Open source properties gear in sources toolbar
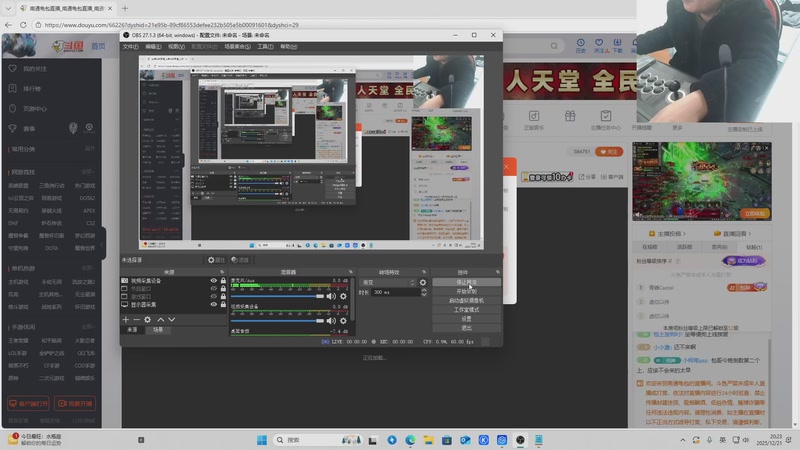The height and width of the screenshot is (450, 800). coord(147,319)
